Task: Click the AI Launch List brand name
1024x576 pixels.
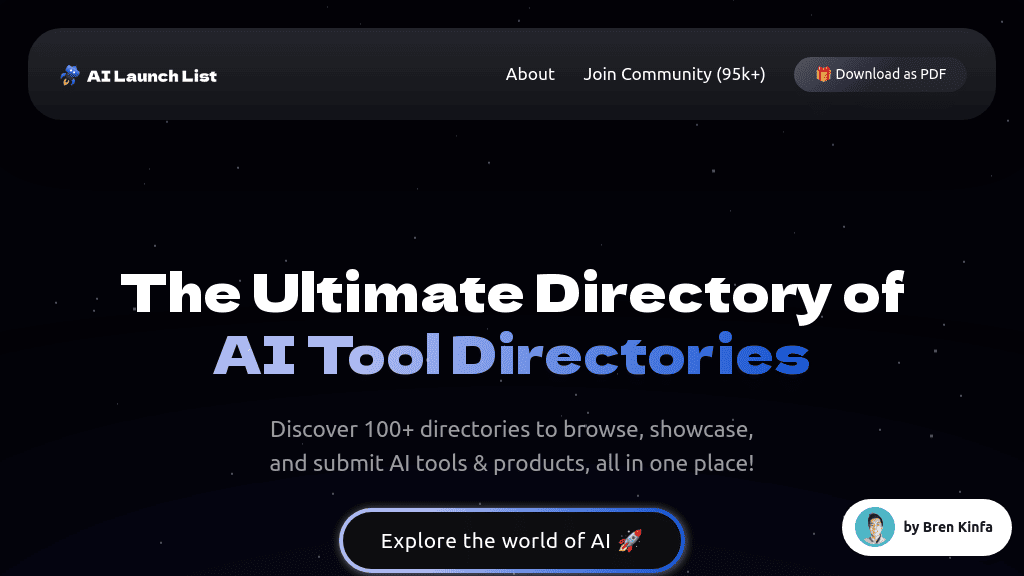Action: (153, 75)
